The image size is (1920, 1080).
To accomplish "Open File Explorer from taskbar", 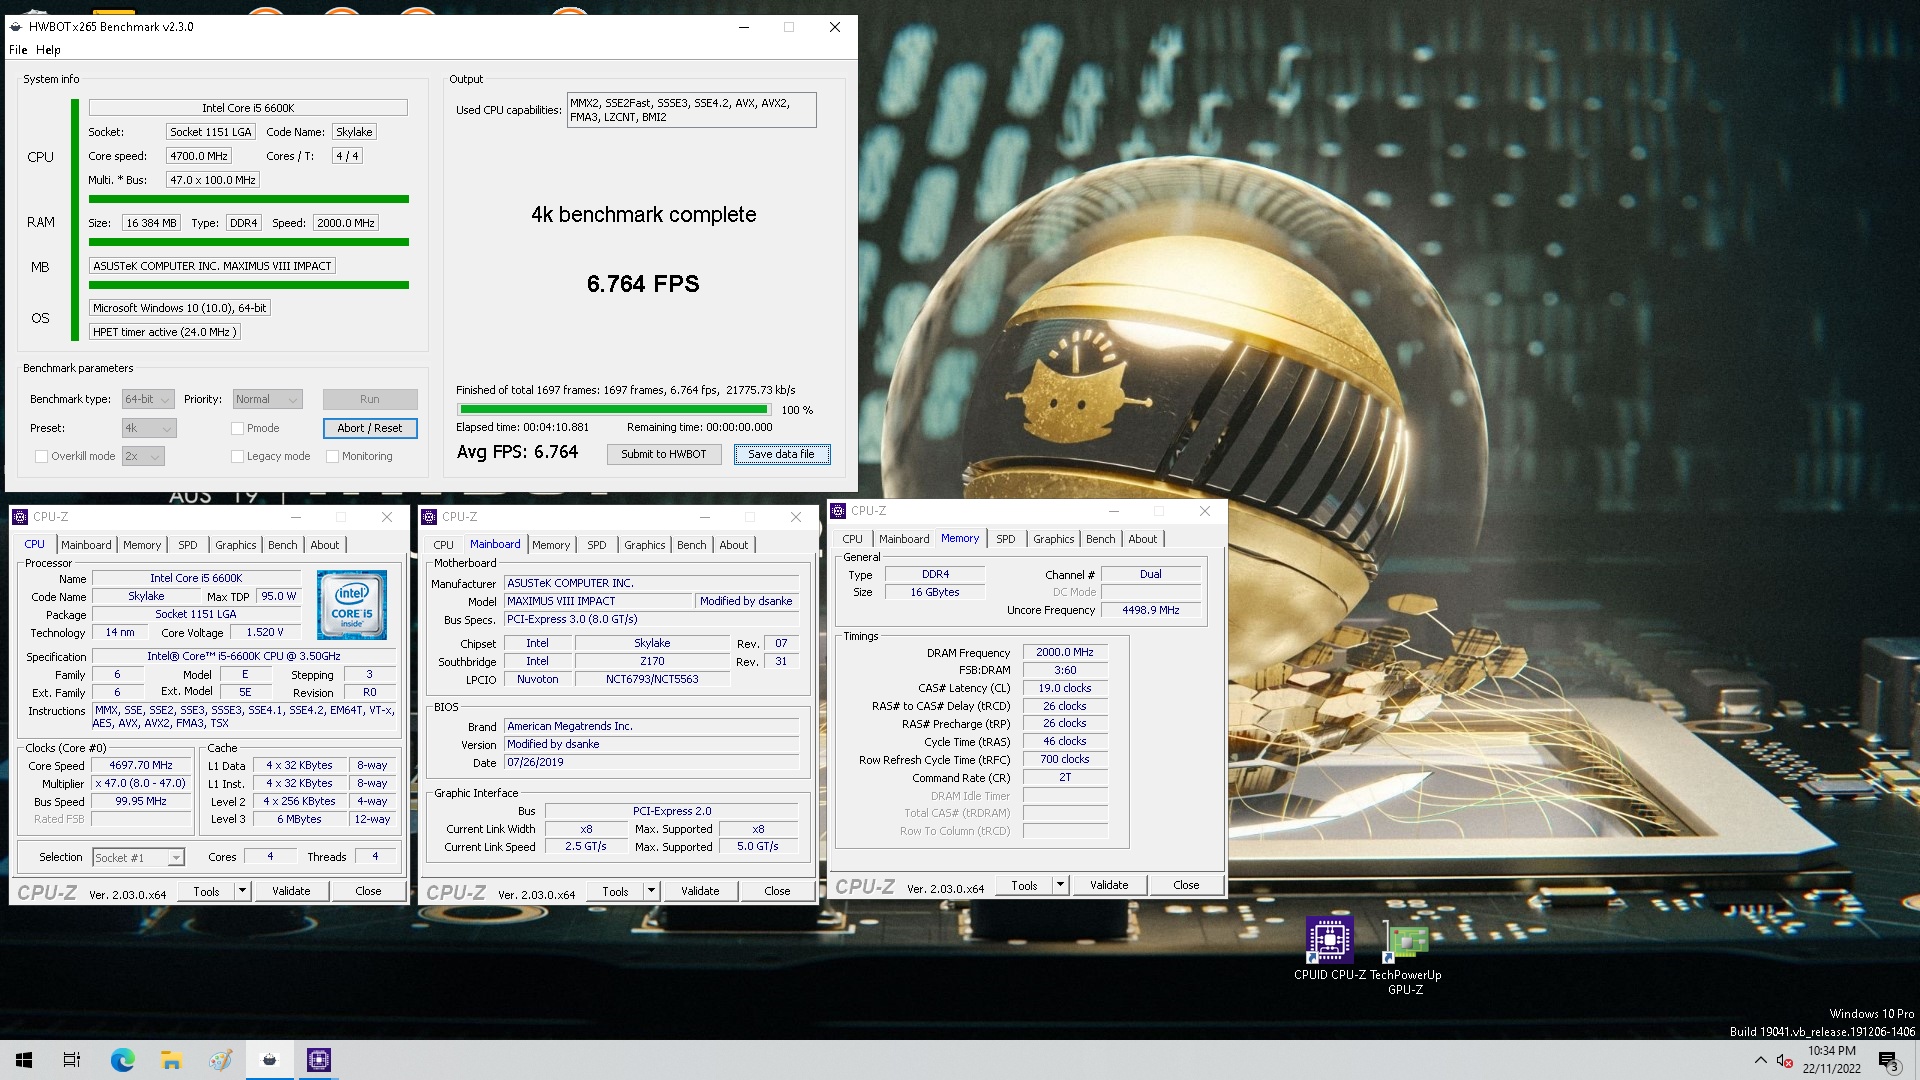I will [171, 1060].
